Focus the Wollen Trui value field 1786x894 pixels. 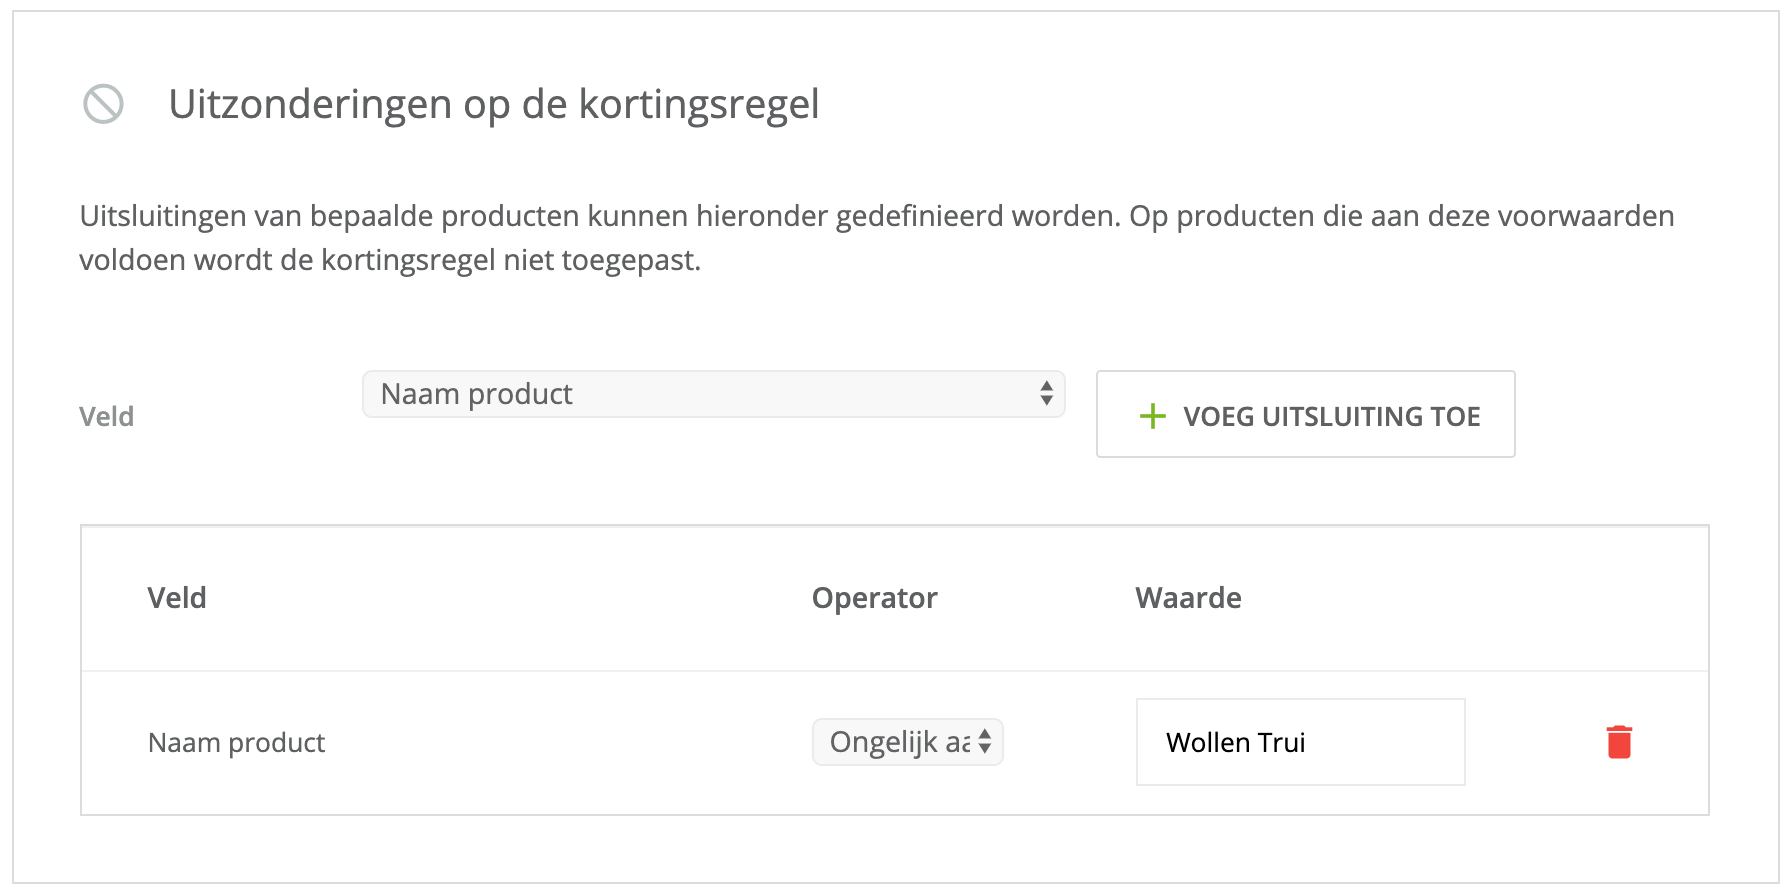click(x=1300, y=742)
